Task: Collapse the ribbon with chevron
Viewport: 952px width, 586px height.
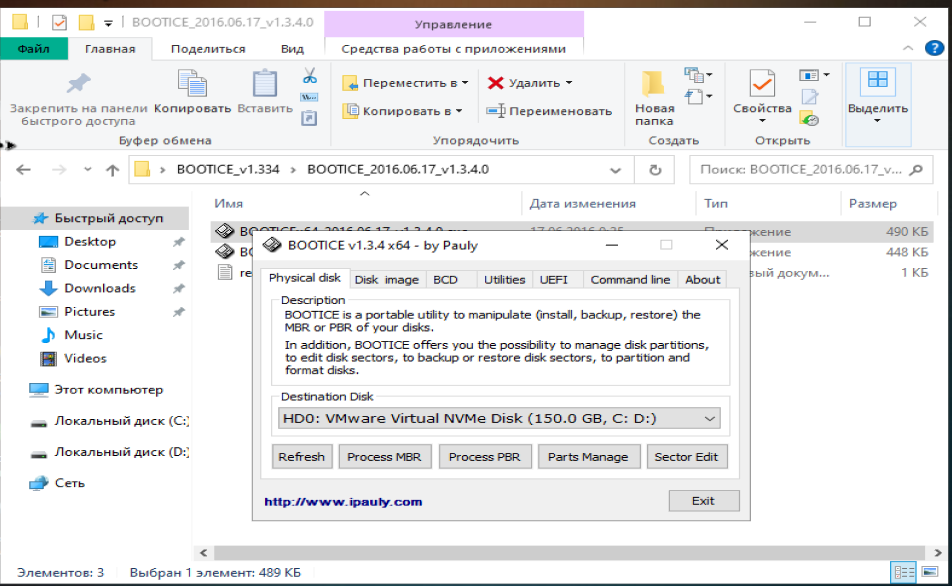Action: coord(908,48)
